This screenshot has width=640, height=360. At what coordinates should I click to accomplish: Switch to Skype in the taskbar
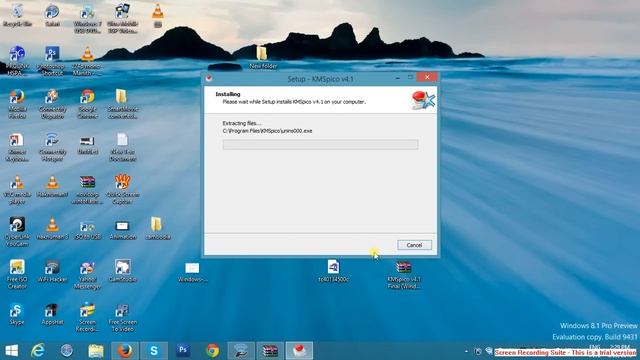[x=154, y=351]
